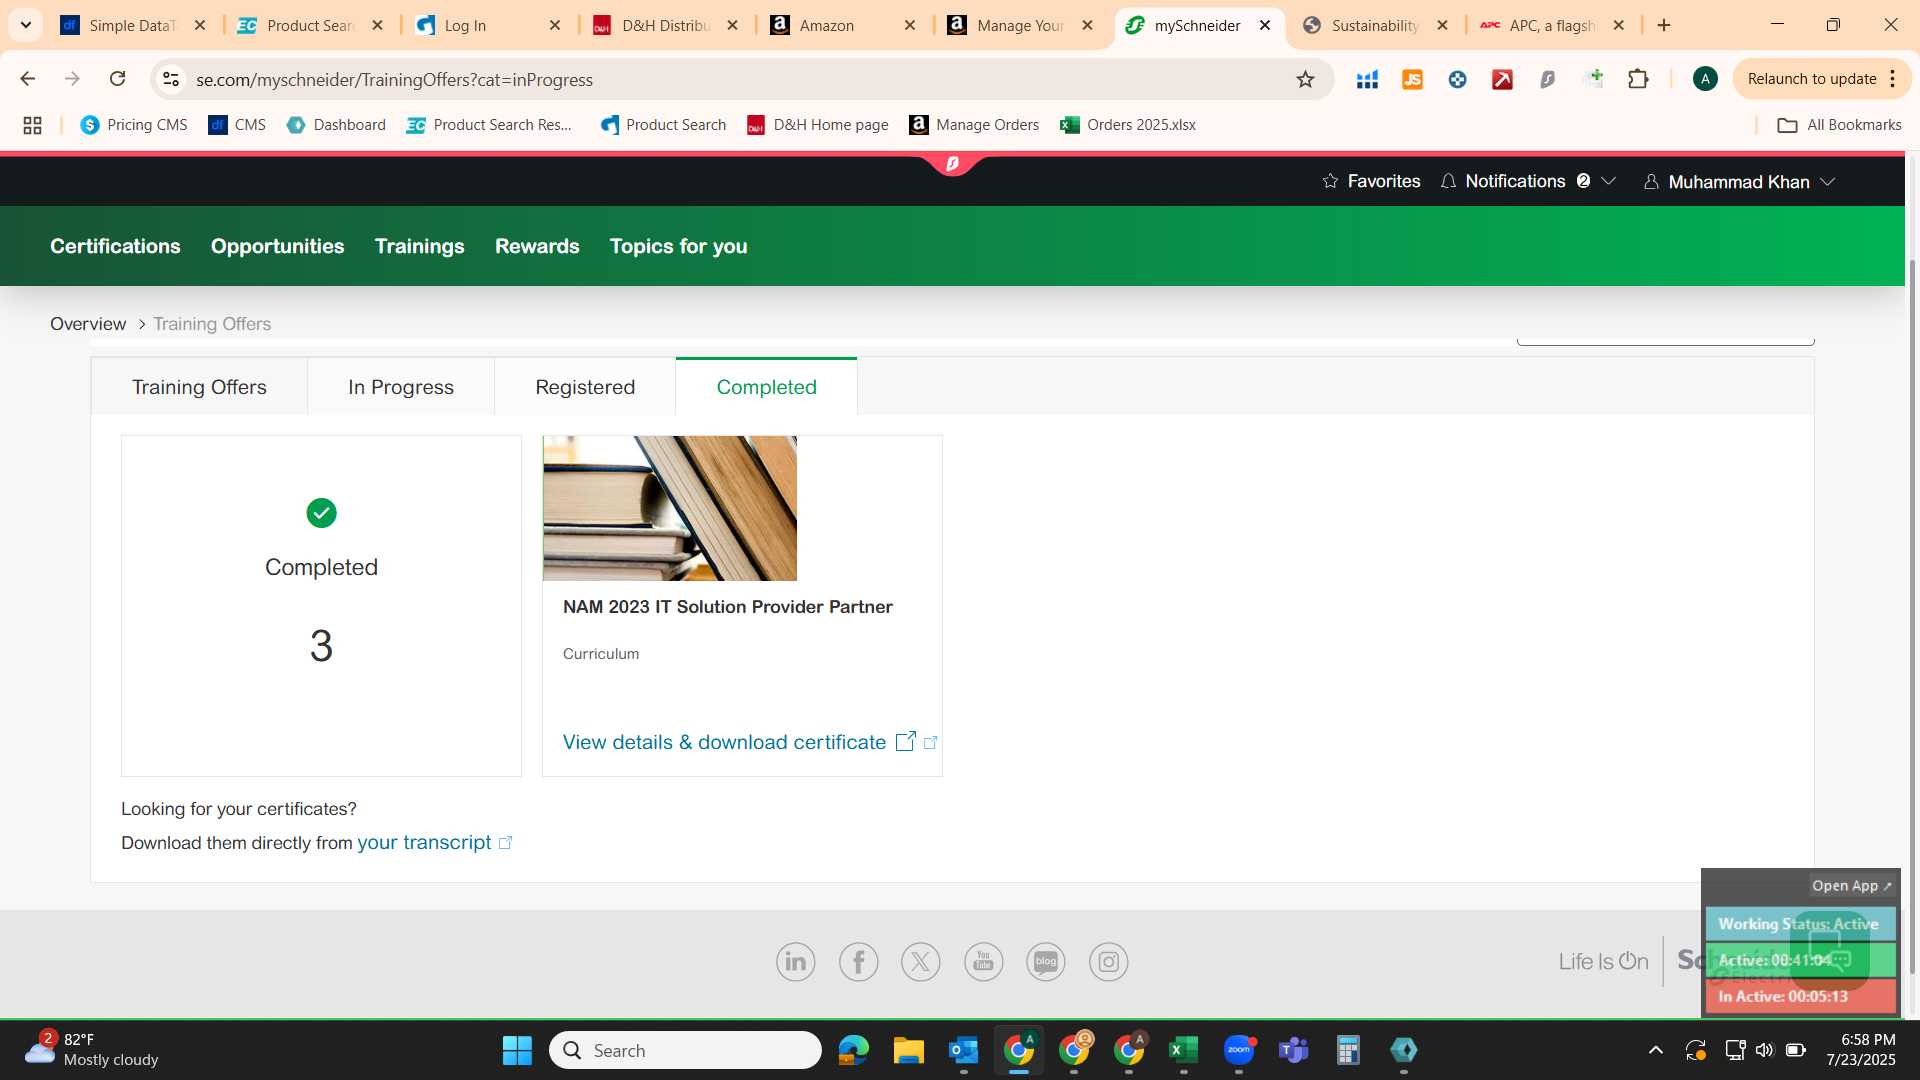This screenshot has height=1080, width=1920.
Task: Open Facebook social icon in footer
Action: pos(858,962)
